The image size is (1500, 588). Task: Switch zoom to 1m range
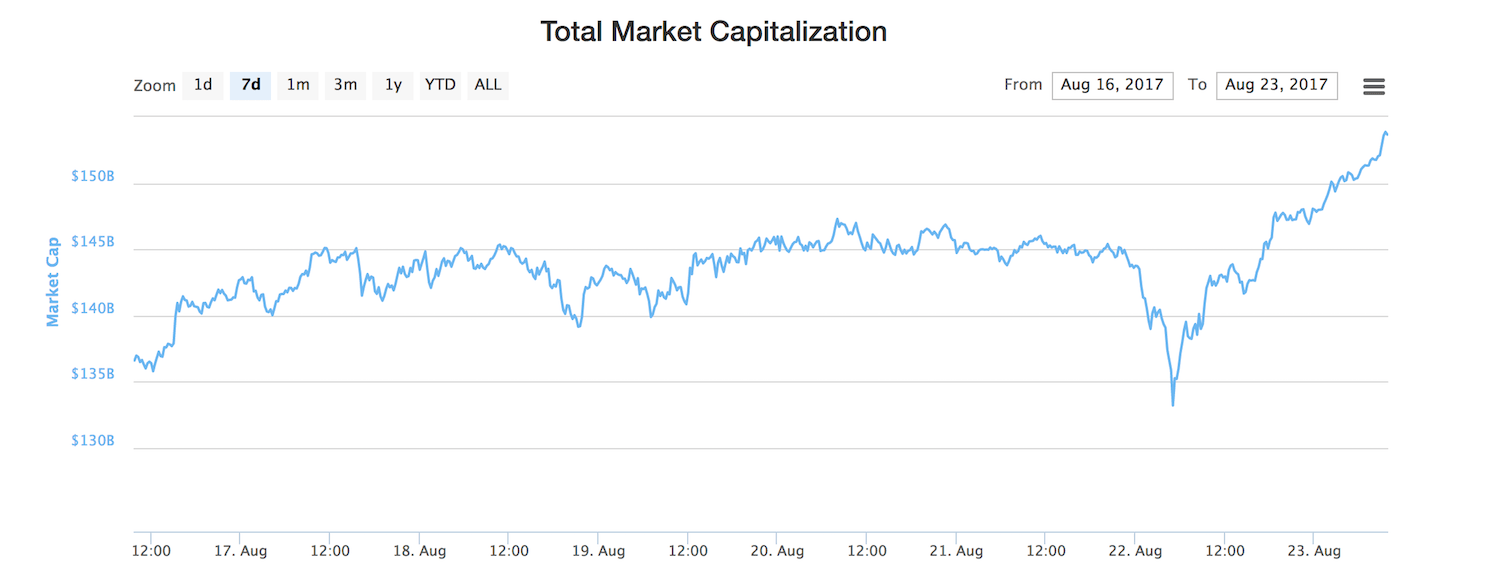(298, 85)
